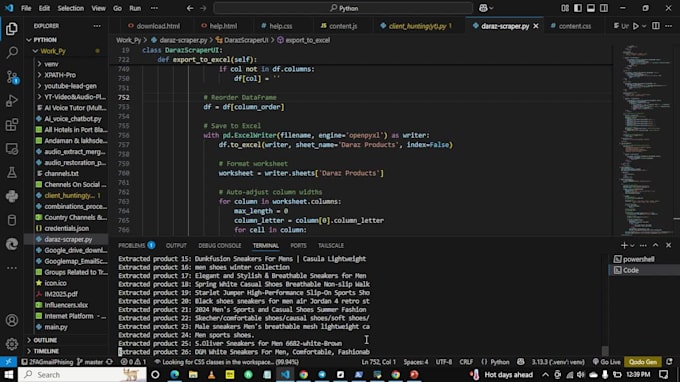The image size is (680, 382).
Task: Open the Remote Explorer view
Action: [12, 149]
